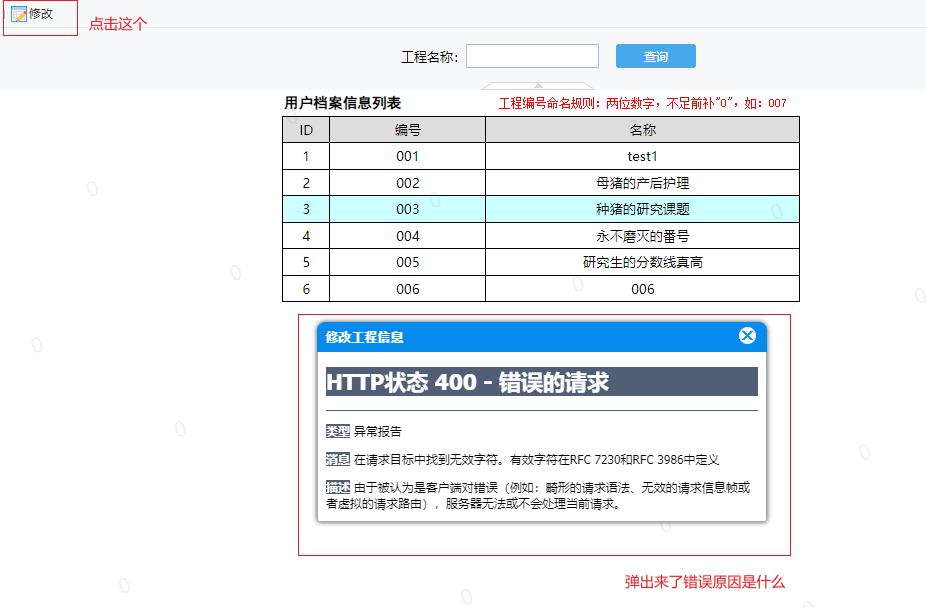Image resolution: width=926 pixels, height=608 pixels.
Task: Click the ID cell 6
Action: click(x=306, y=289)
